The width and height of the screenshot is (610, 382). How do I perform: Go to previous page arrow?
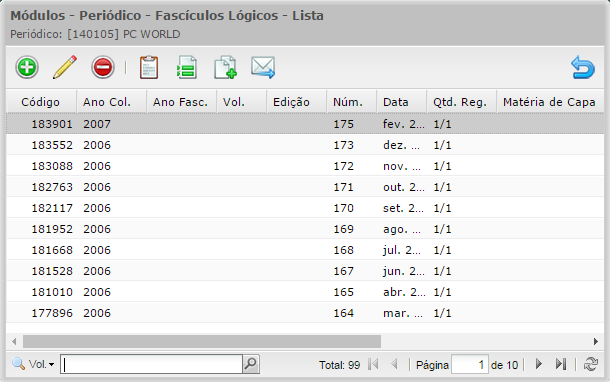click(394, 364)
